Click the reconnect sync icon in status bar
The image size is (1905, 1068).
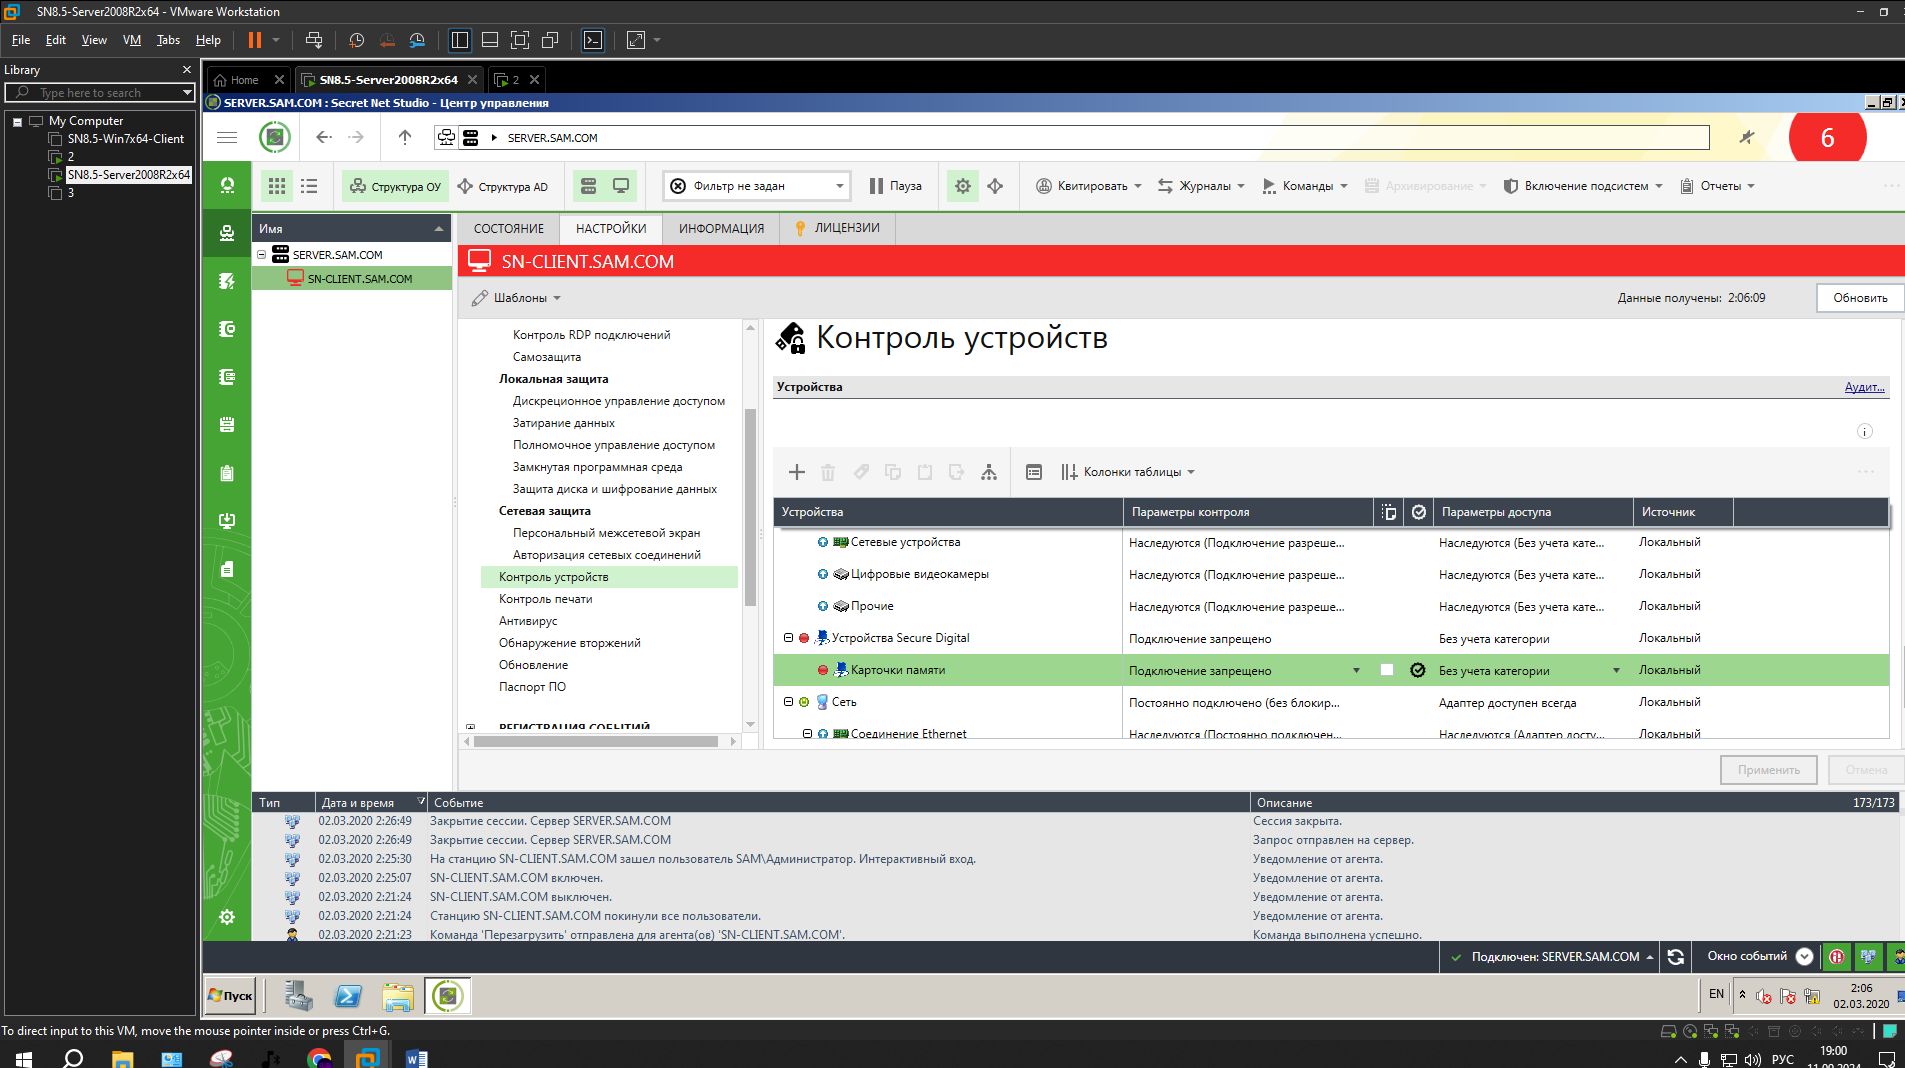(1676, 957)
